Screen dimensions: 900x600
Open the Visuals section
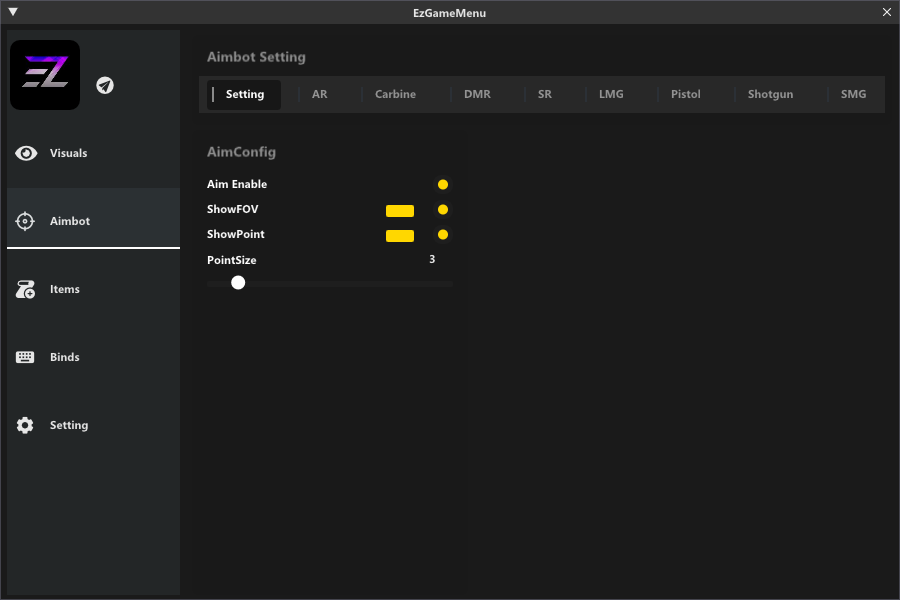point(94,153)
